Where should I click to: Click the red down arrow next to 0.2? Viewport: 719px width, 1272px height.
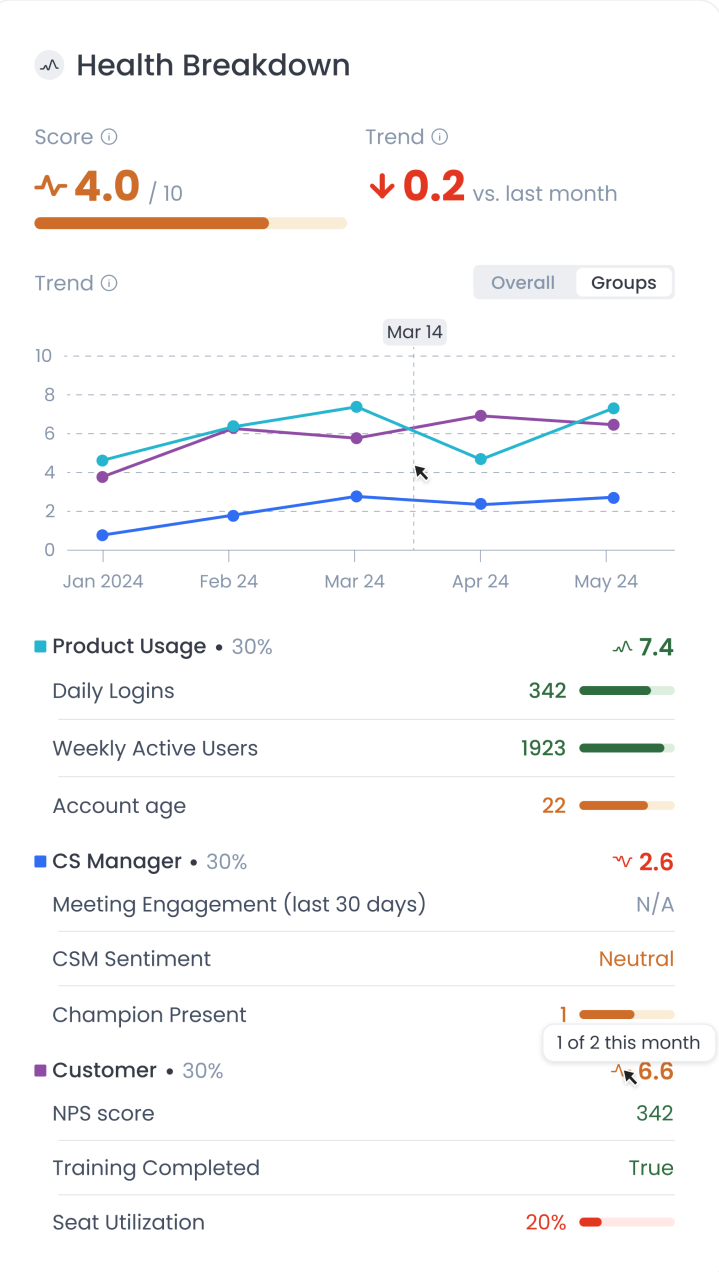[382, 186]
